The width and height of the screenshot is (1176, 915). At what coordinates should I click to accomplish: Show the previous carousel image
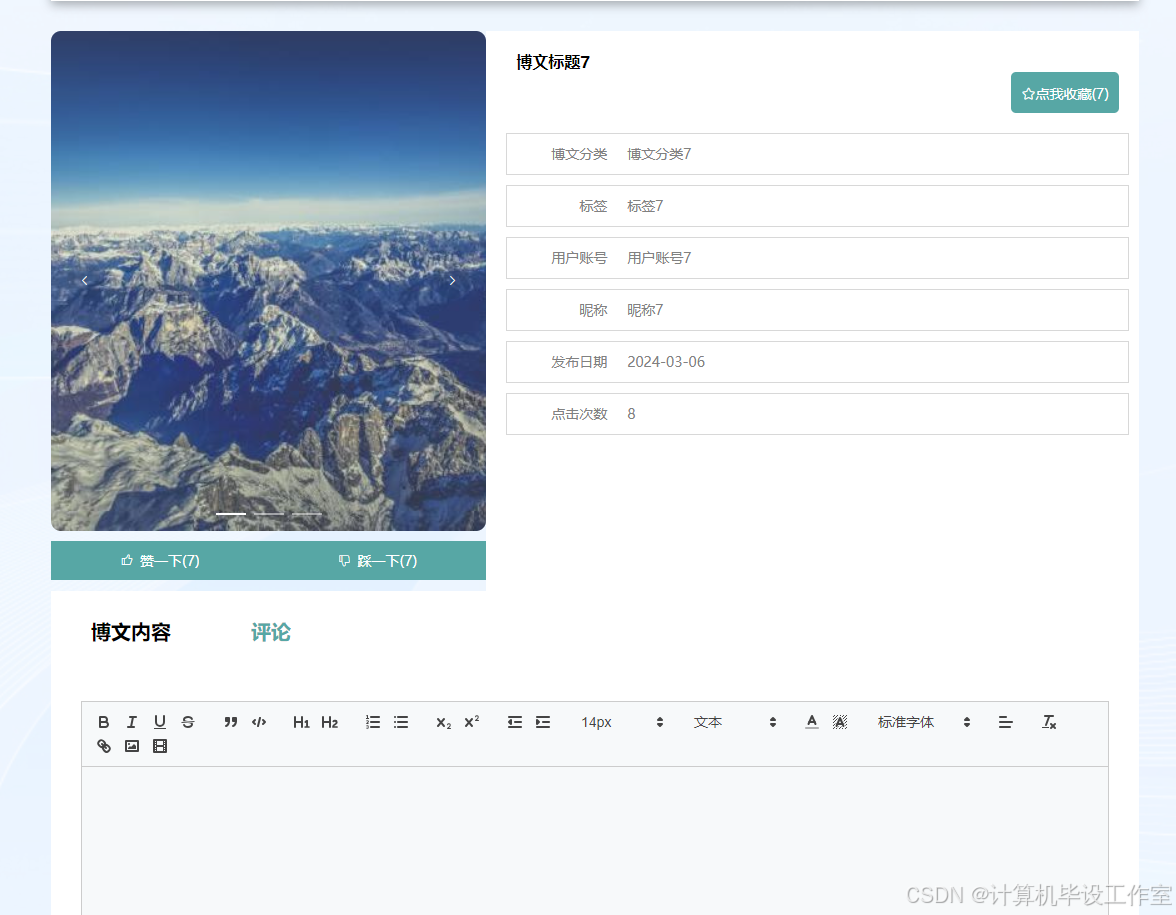(85, 280)
